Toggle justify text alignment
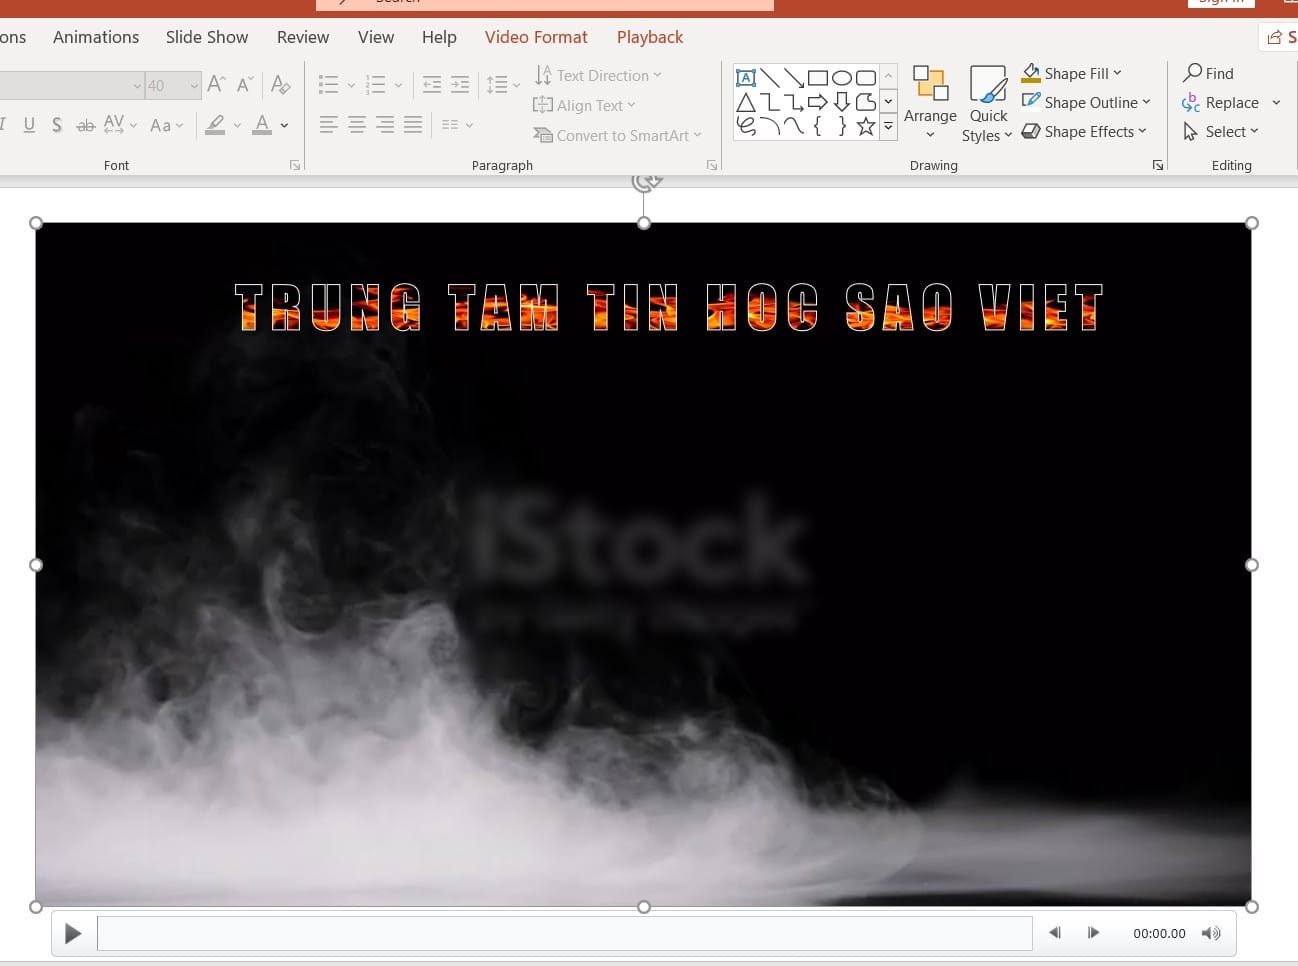The image size is (1298, 966). point(413,125)
